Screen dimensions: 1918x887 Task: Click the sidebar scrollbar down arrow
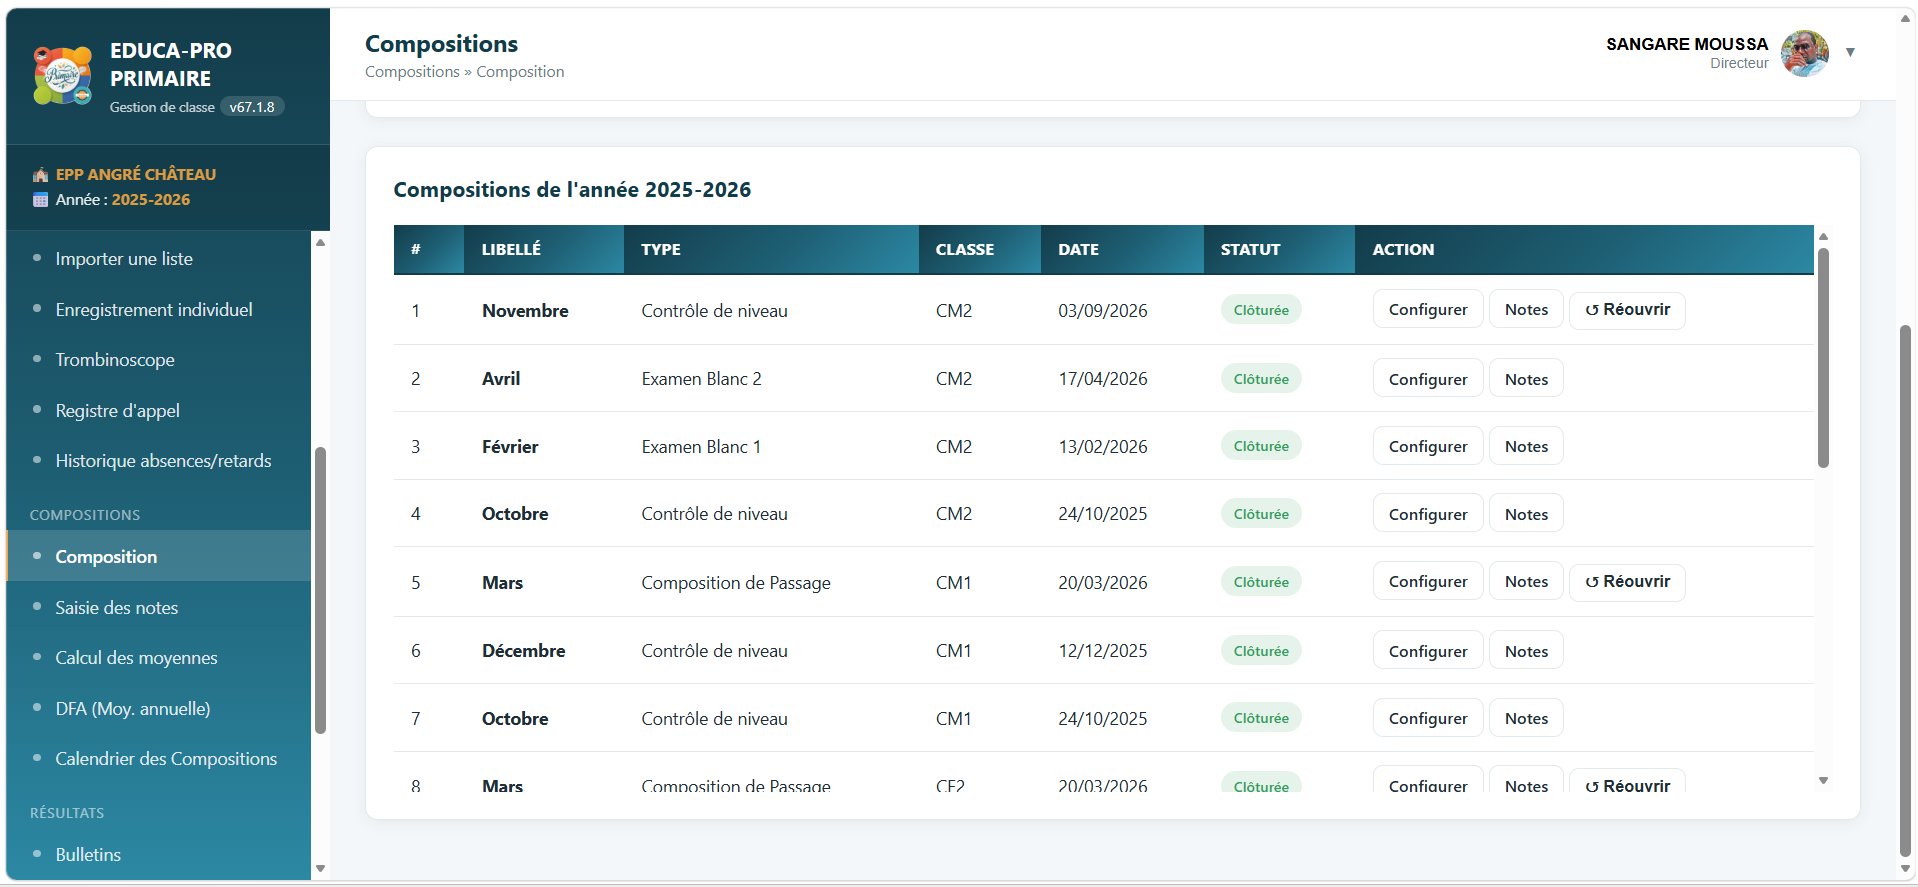pos(320,869)
